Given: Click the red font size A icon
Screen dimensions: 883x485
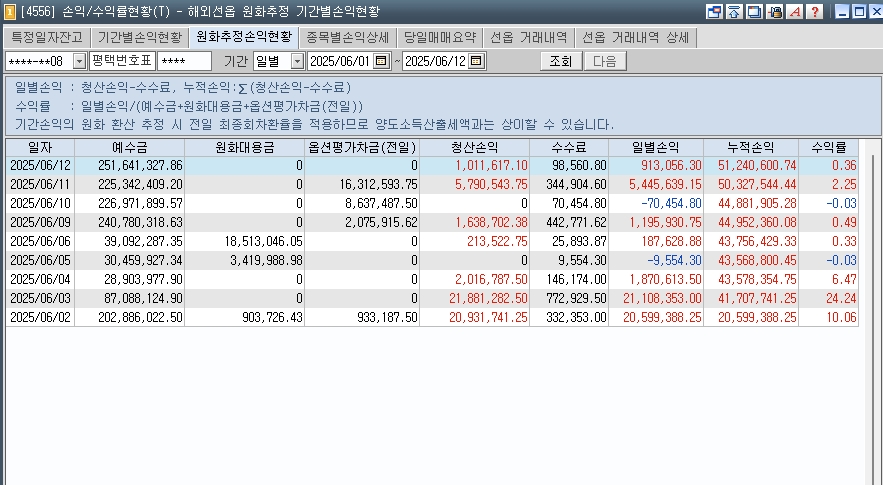Looking at the screenshot, I should (795, 11).
